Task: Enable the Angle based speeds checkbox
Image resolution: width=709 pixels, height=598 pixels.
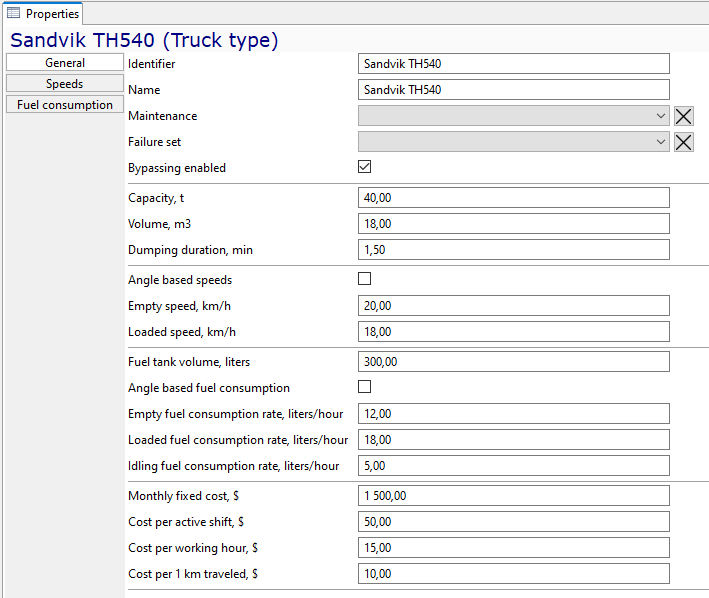Action: [364, 278]
